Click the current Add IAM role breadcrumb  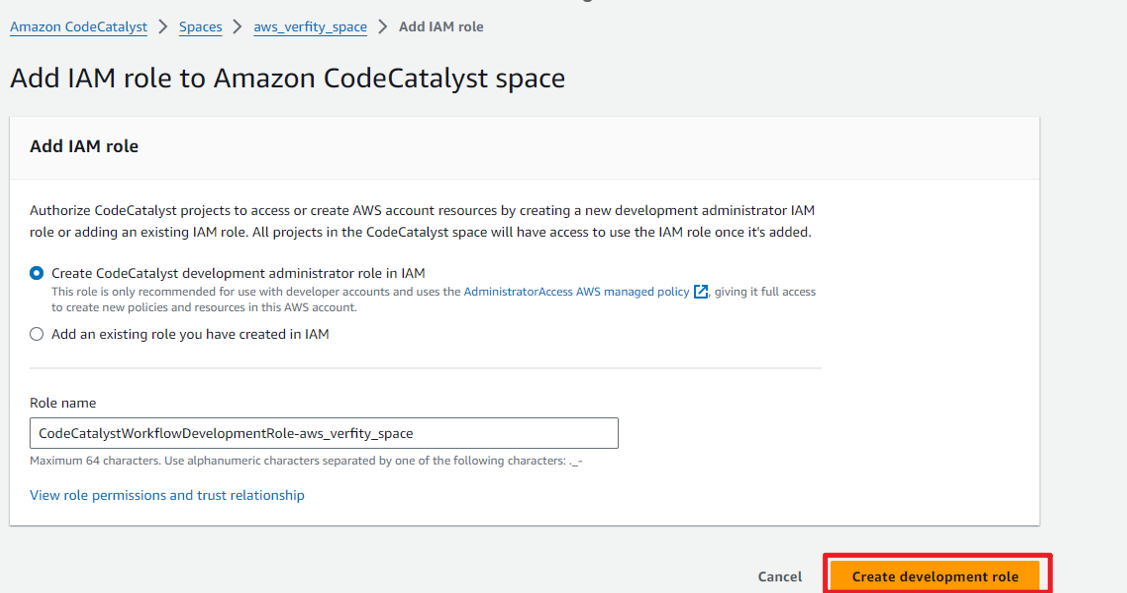coord(441,27)
